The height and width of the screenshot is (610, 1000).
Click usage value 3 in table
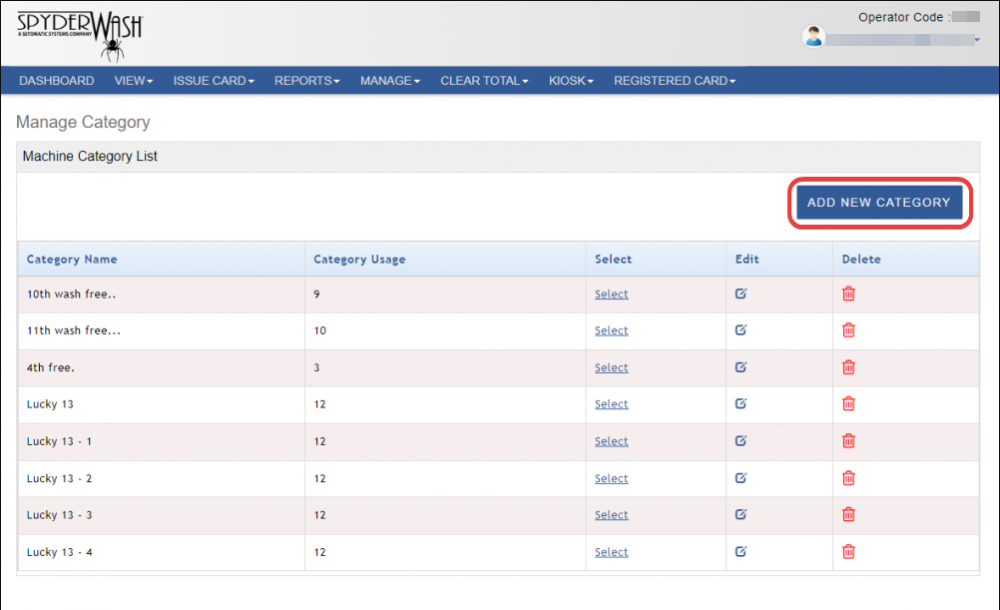[x=317, y=368]
